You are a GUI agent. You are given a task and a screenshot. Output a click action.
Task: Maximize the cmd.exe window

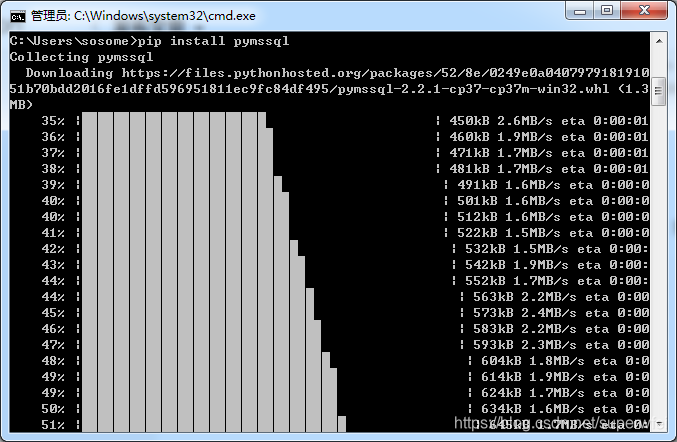click(607, 10)
